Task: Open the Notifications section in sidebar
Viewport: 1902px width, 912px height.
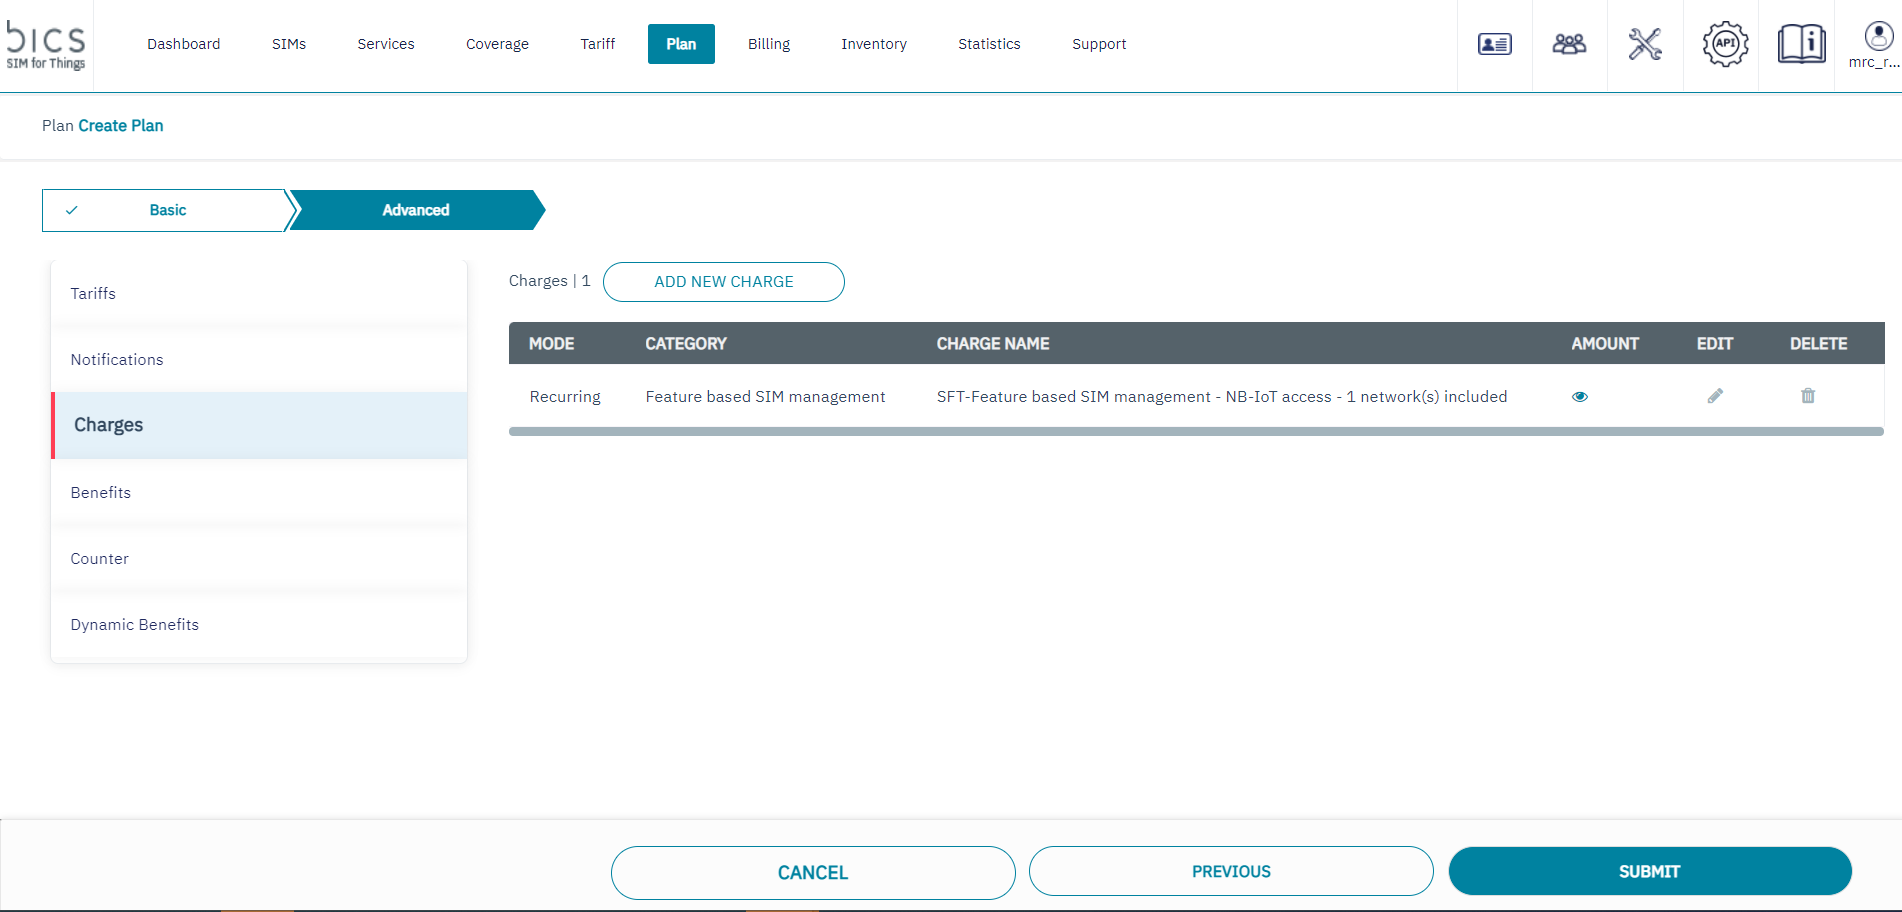Action: click(x=117, y=359)
